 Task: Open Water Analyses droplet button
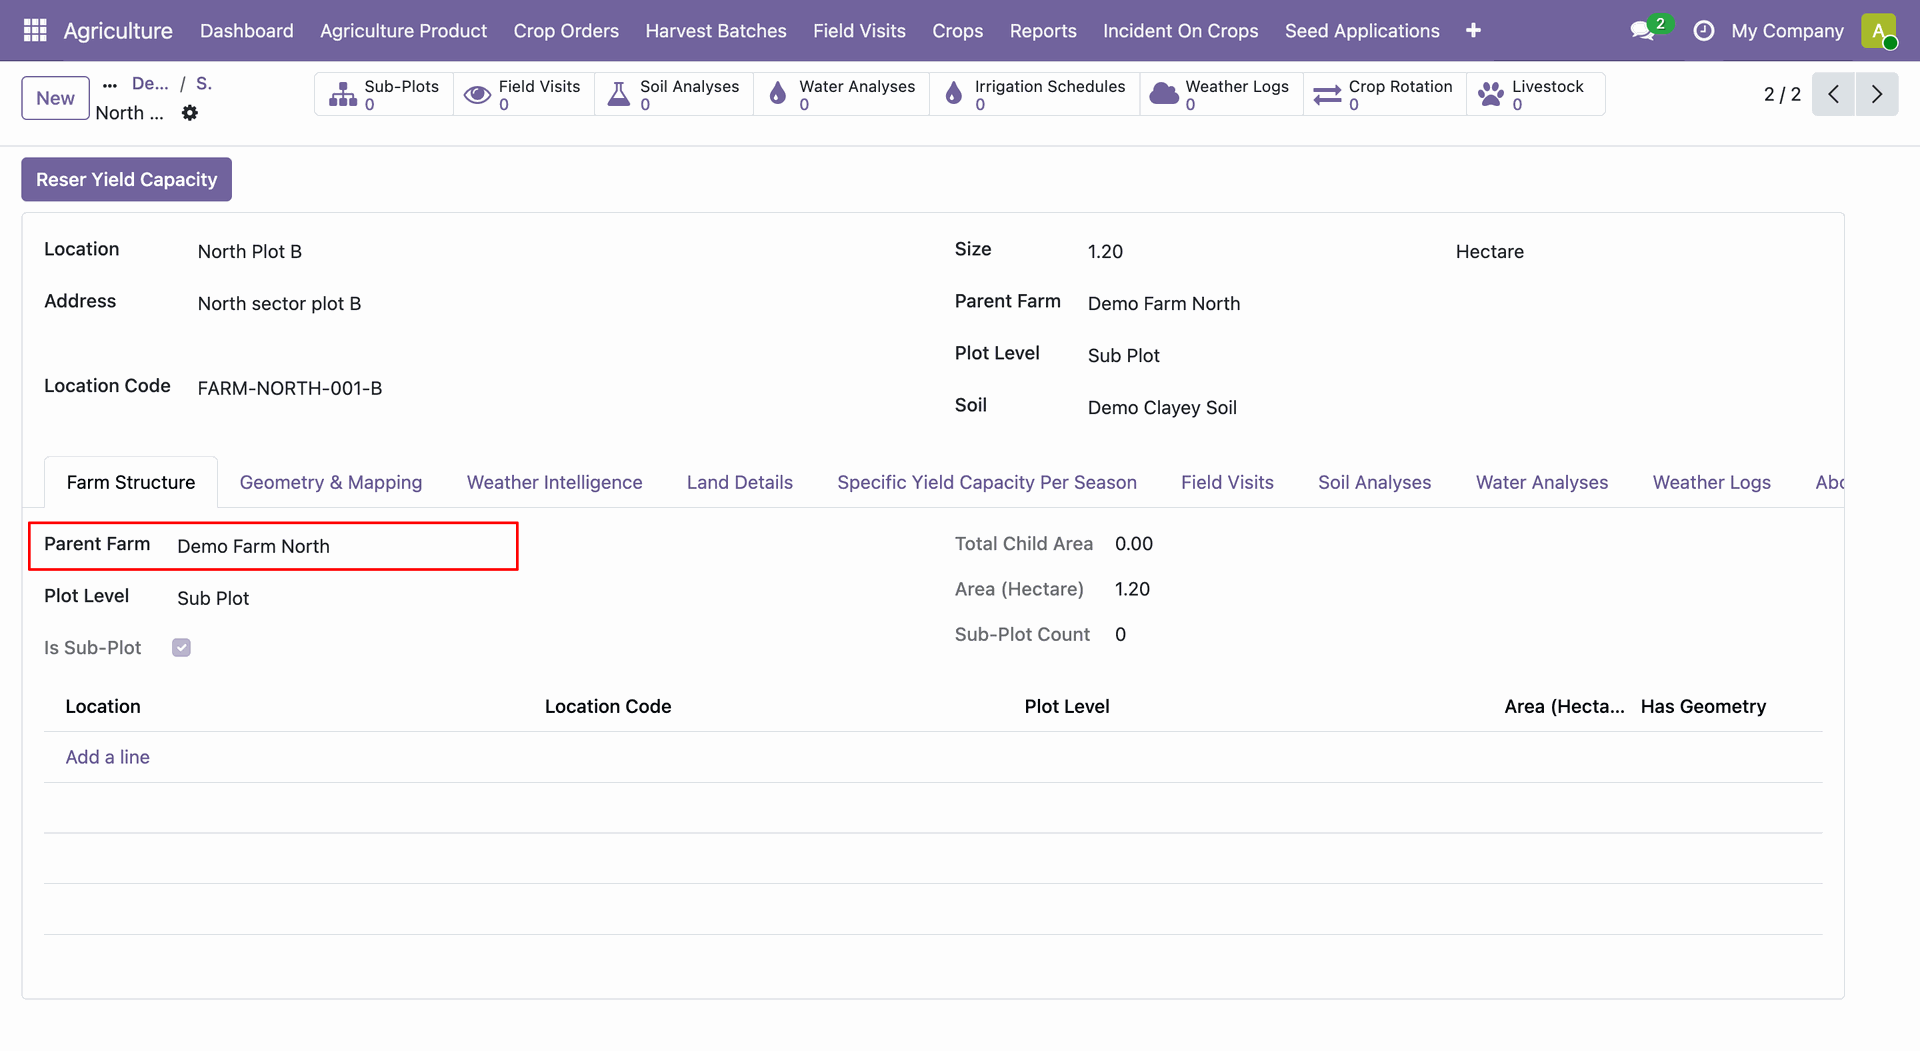click(842, 94)
